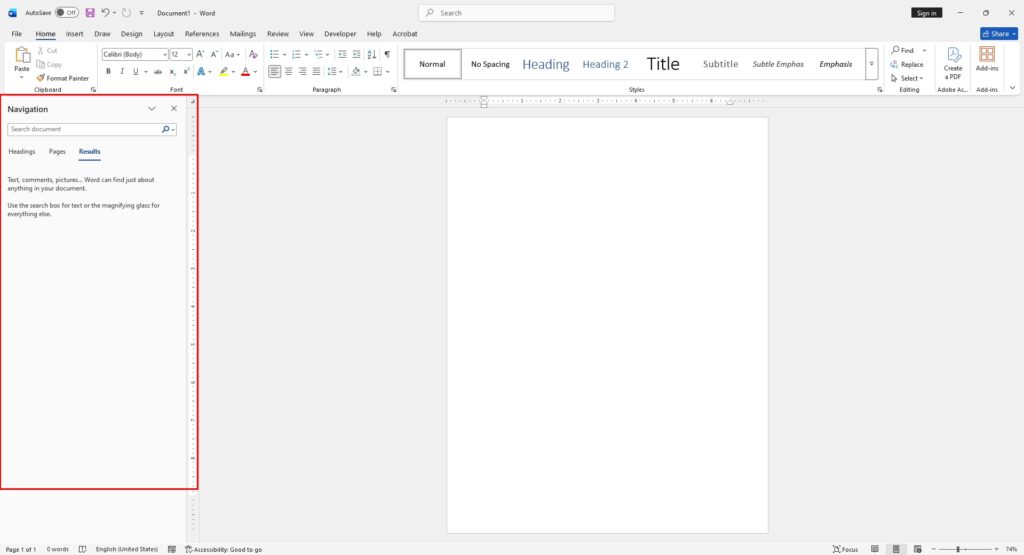This screenshot has width=1024, height=555.
Task: Toggle Italic formatting
Action: pyautogui.click(x=121, y=72)
